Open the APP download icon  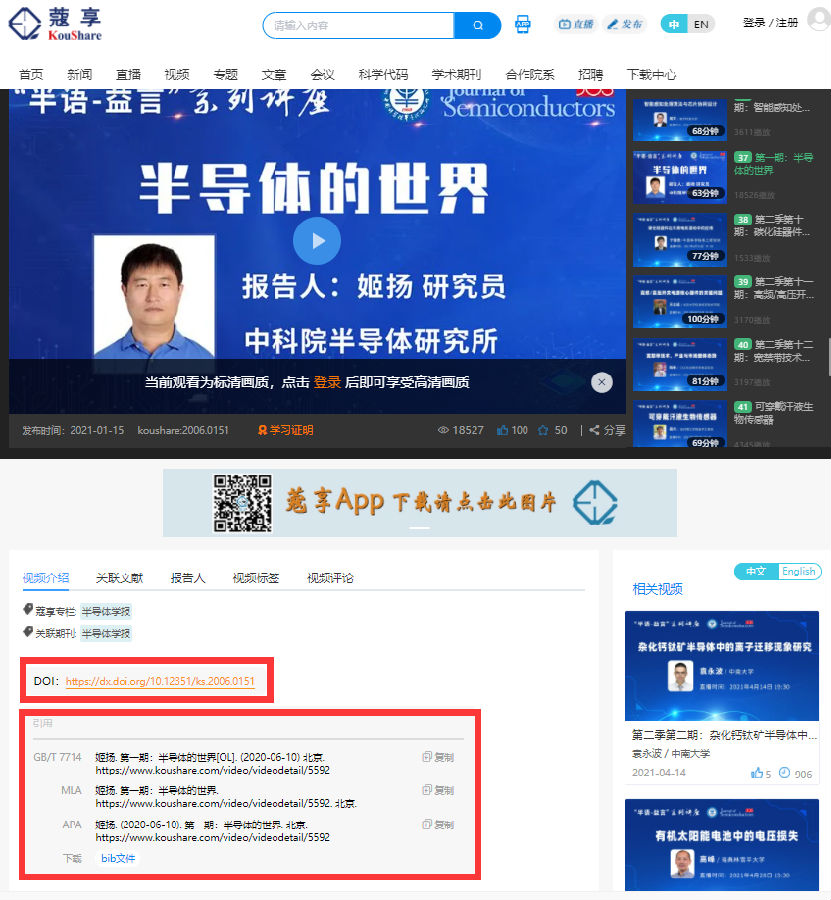522,24
